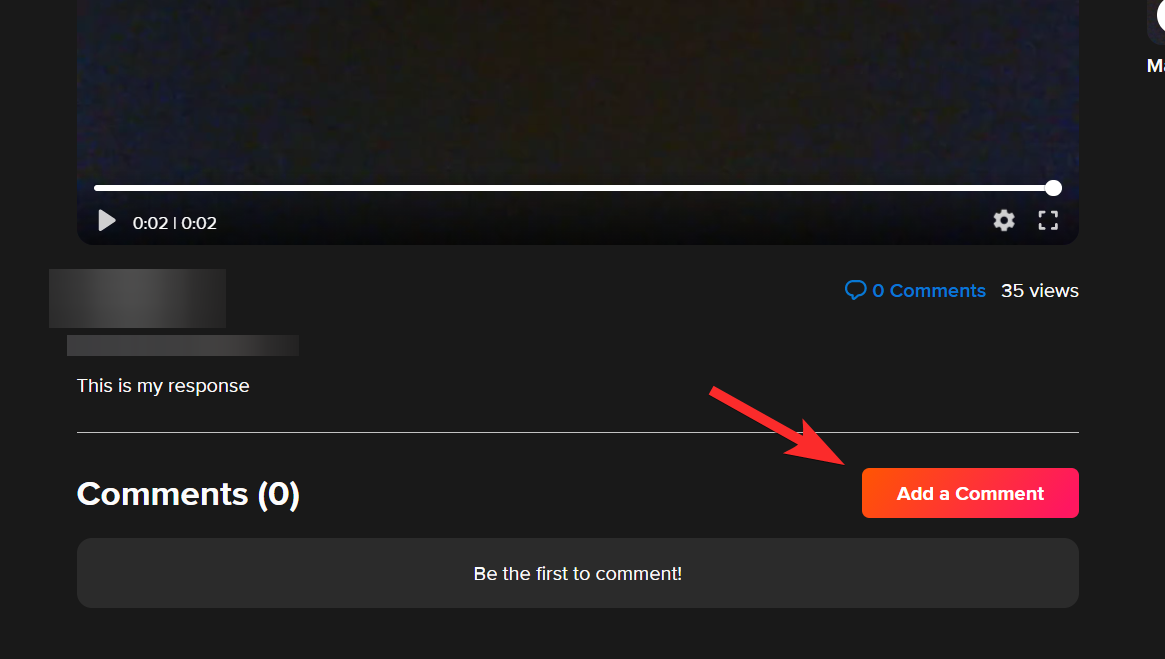The image size is (1165, 659).
Task: Select the 0:02 elapsed time display
Action: 150,223
